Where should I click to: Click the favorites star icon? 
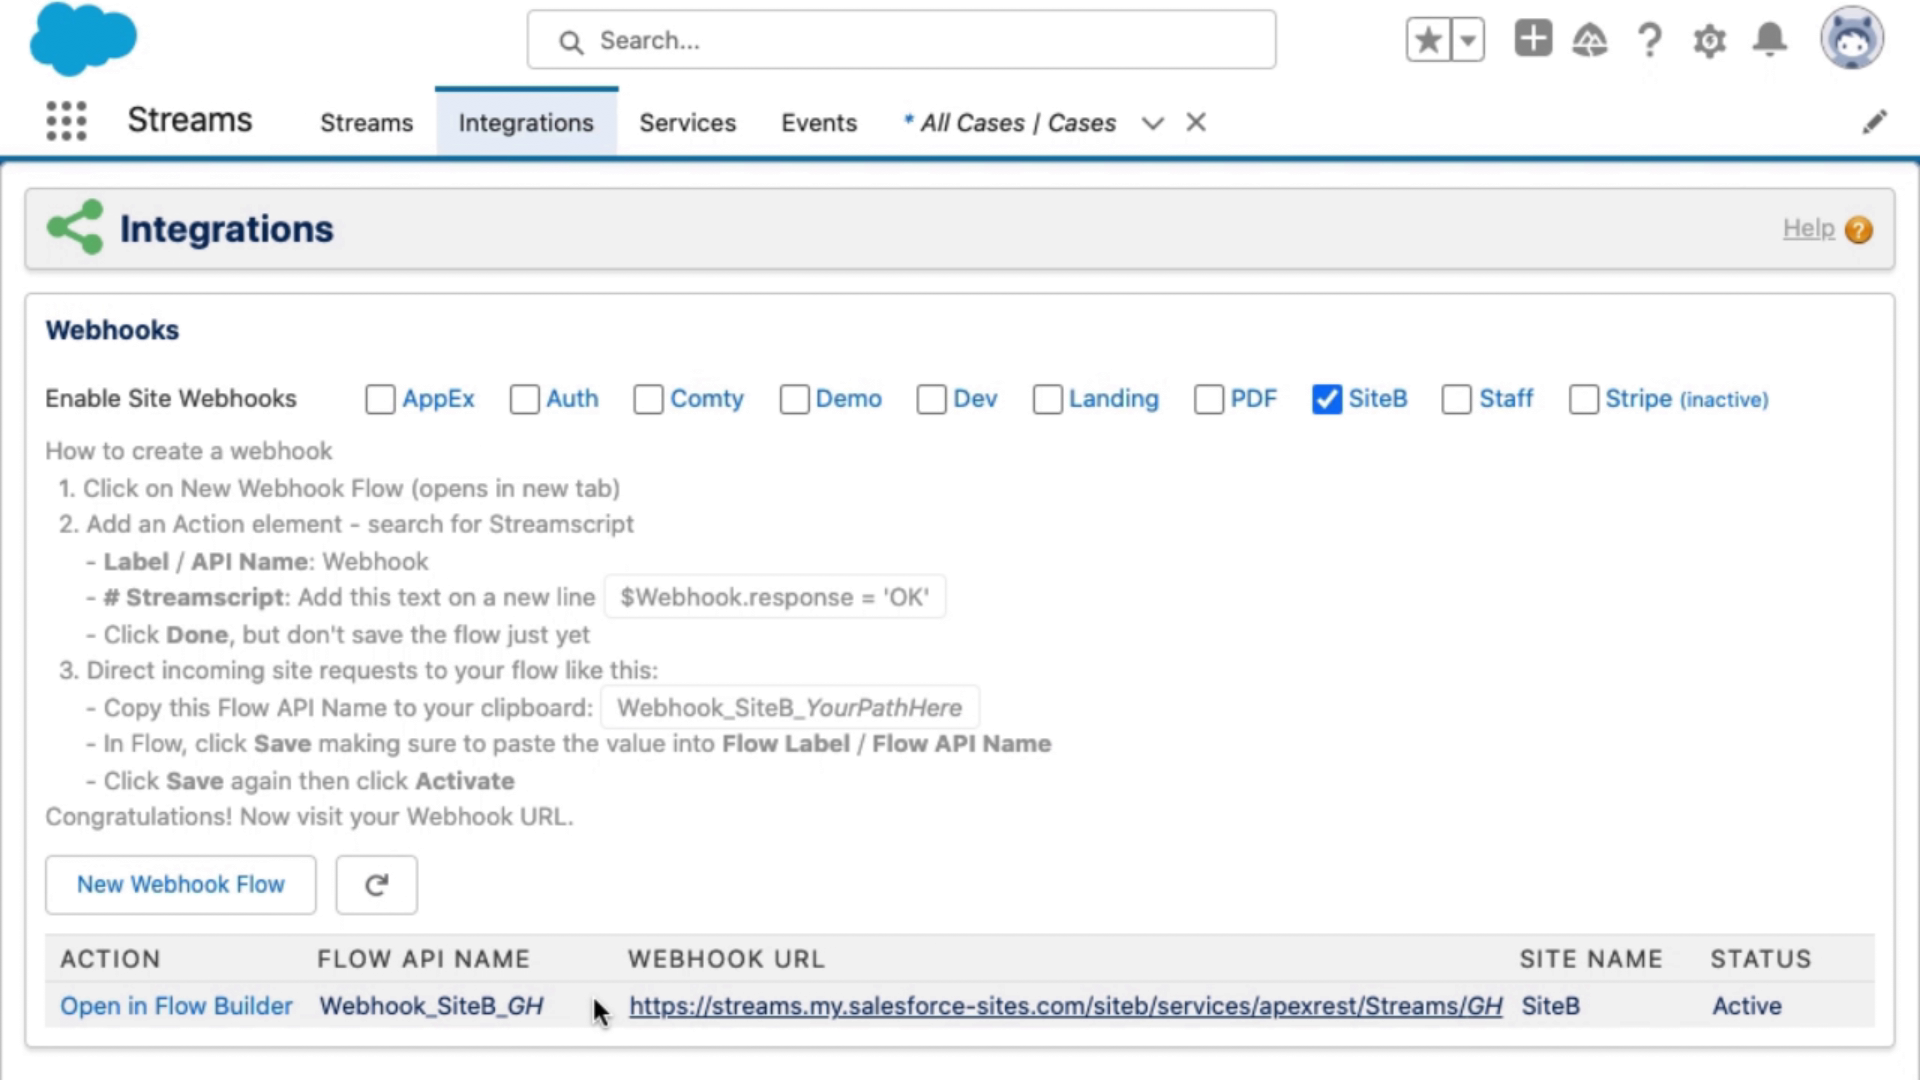(x=1428, y=40)
